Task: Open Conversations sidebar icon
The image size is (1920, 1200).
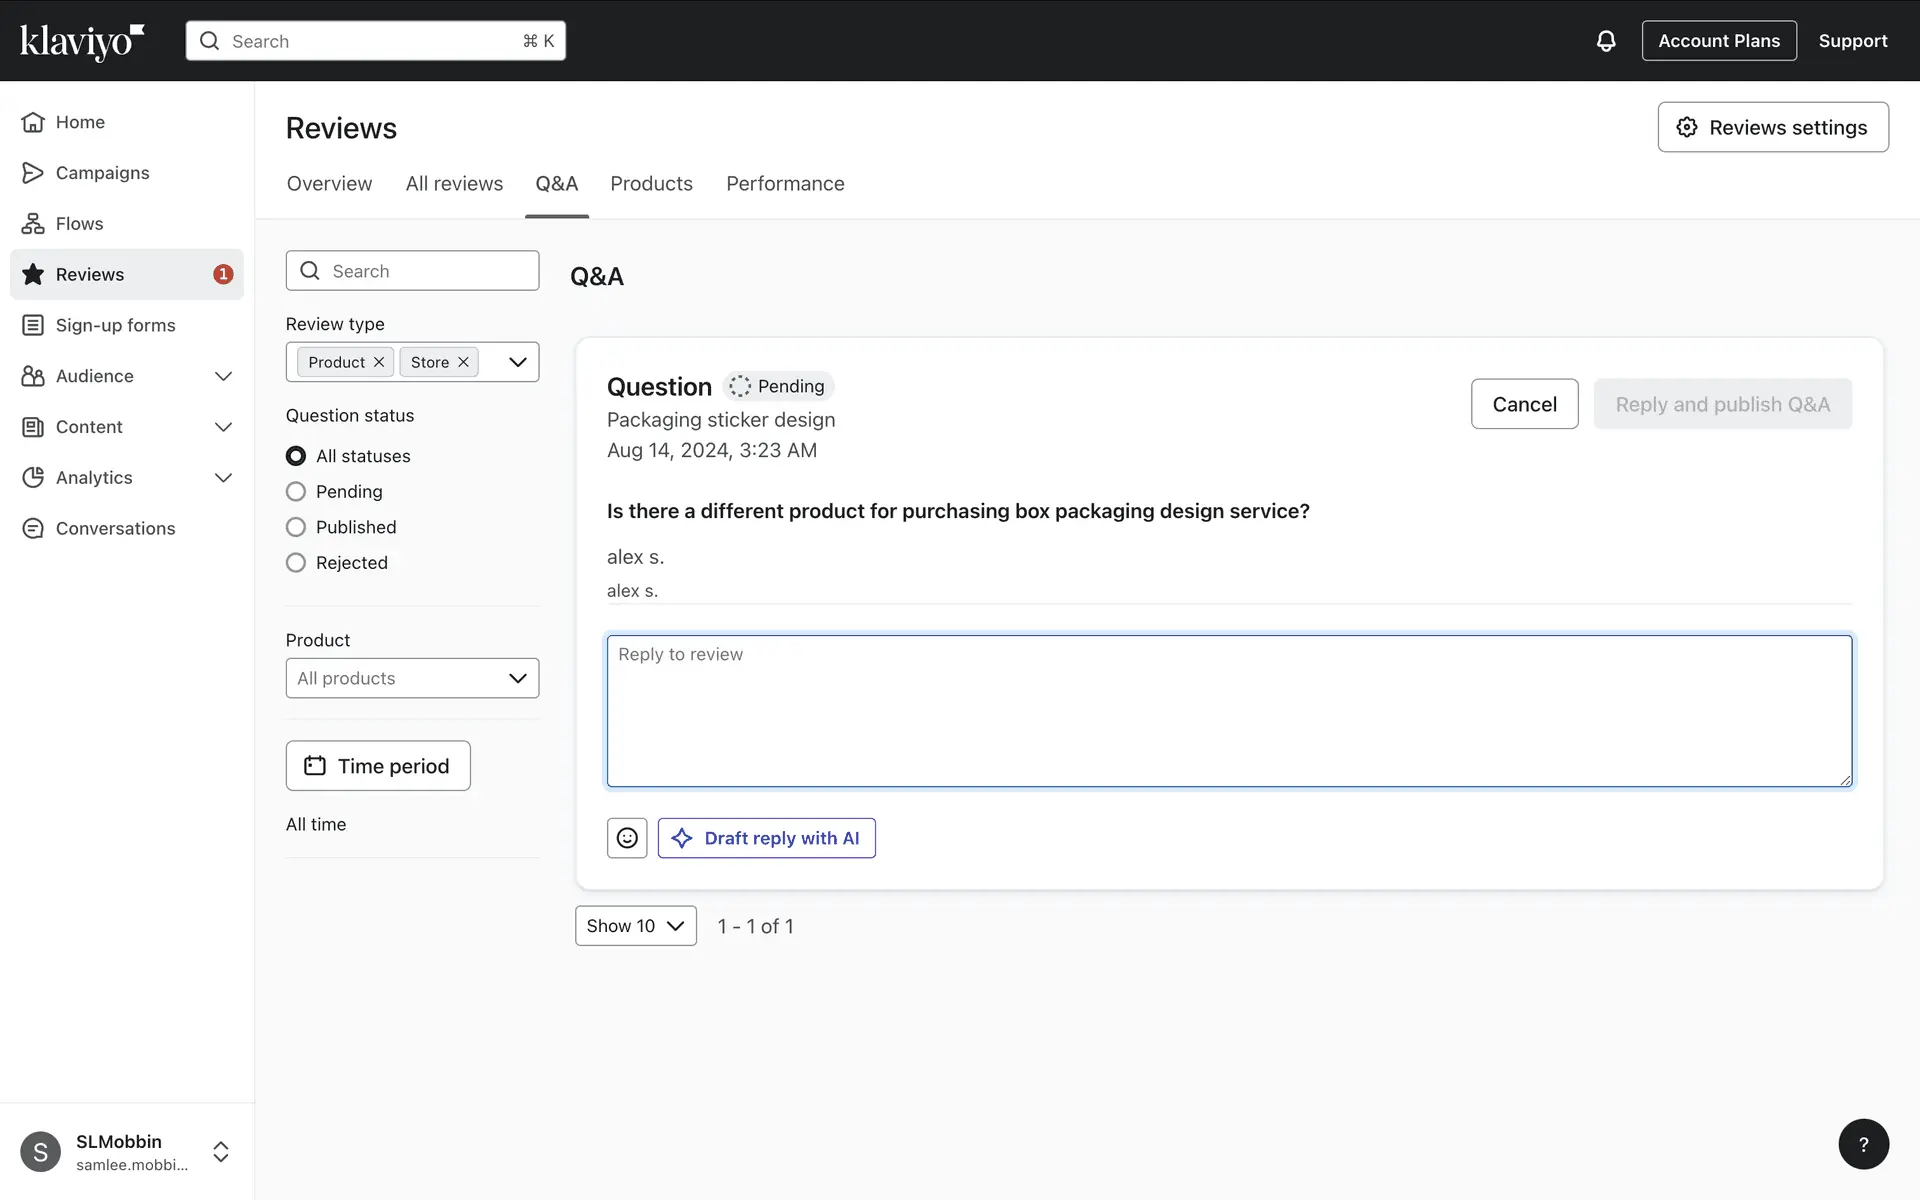Action: tap(33, 528)
